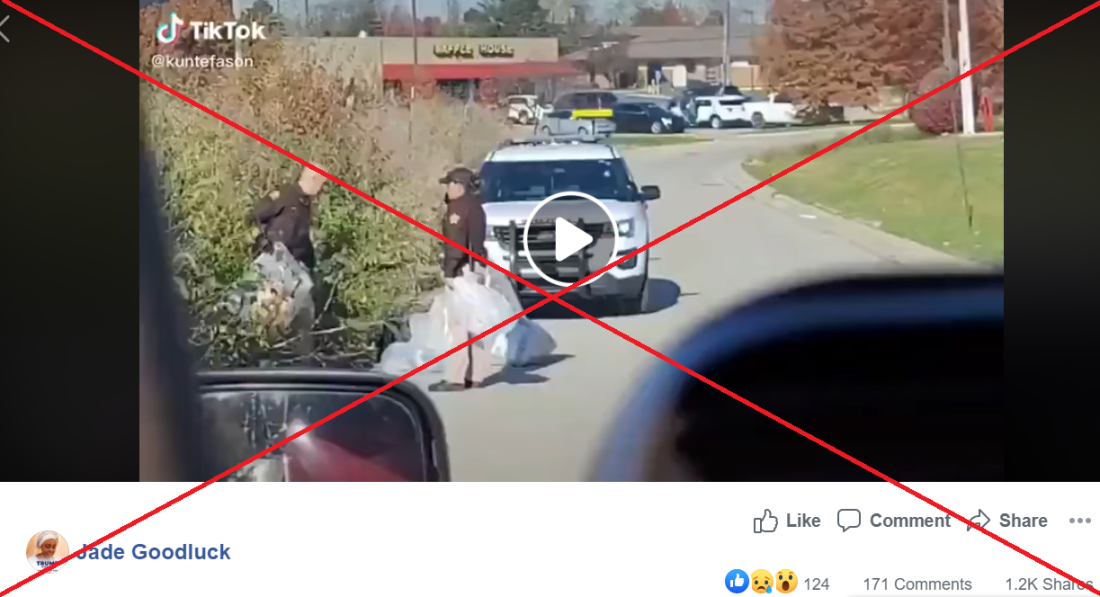Image resolution: width=1100 pixels, height=597 pixels.
Task: Play the TikTok video
Action: click(x=570, y=239)
